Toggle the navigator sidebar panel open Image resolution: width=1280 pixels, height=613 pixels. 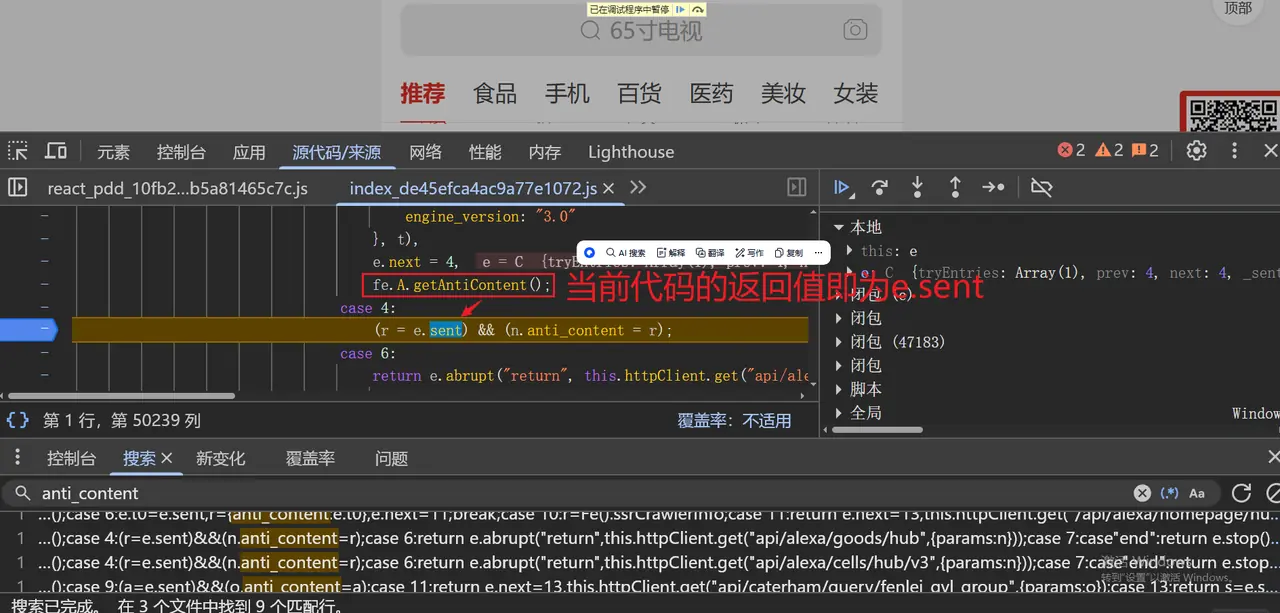15,187
